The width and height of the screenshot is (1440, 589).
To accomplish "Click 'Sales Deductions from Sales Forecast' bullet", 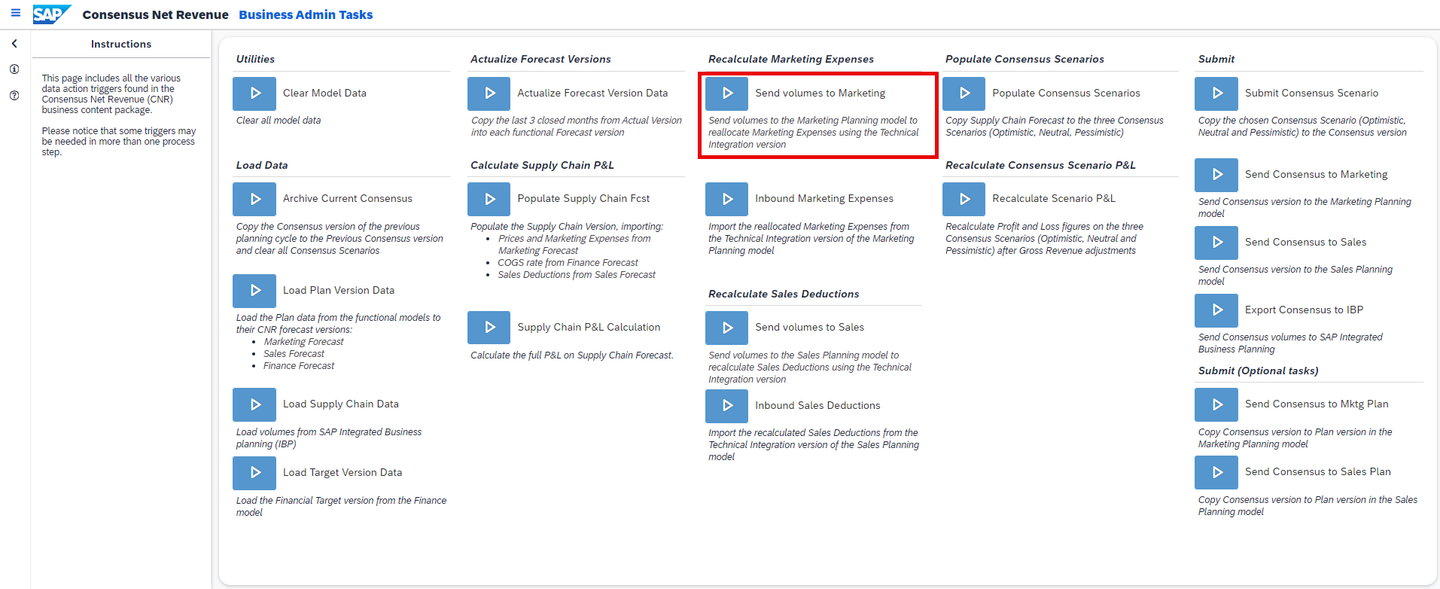I will (x=577, y=275).
